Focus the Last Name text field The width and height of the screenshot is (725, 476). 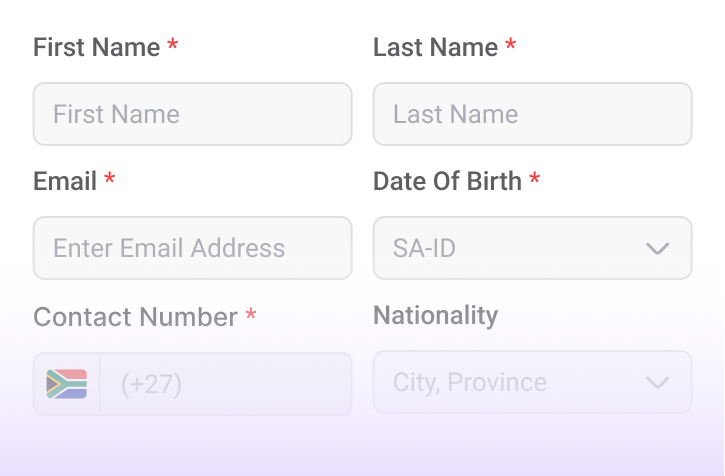pos(532,114)
